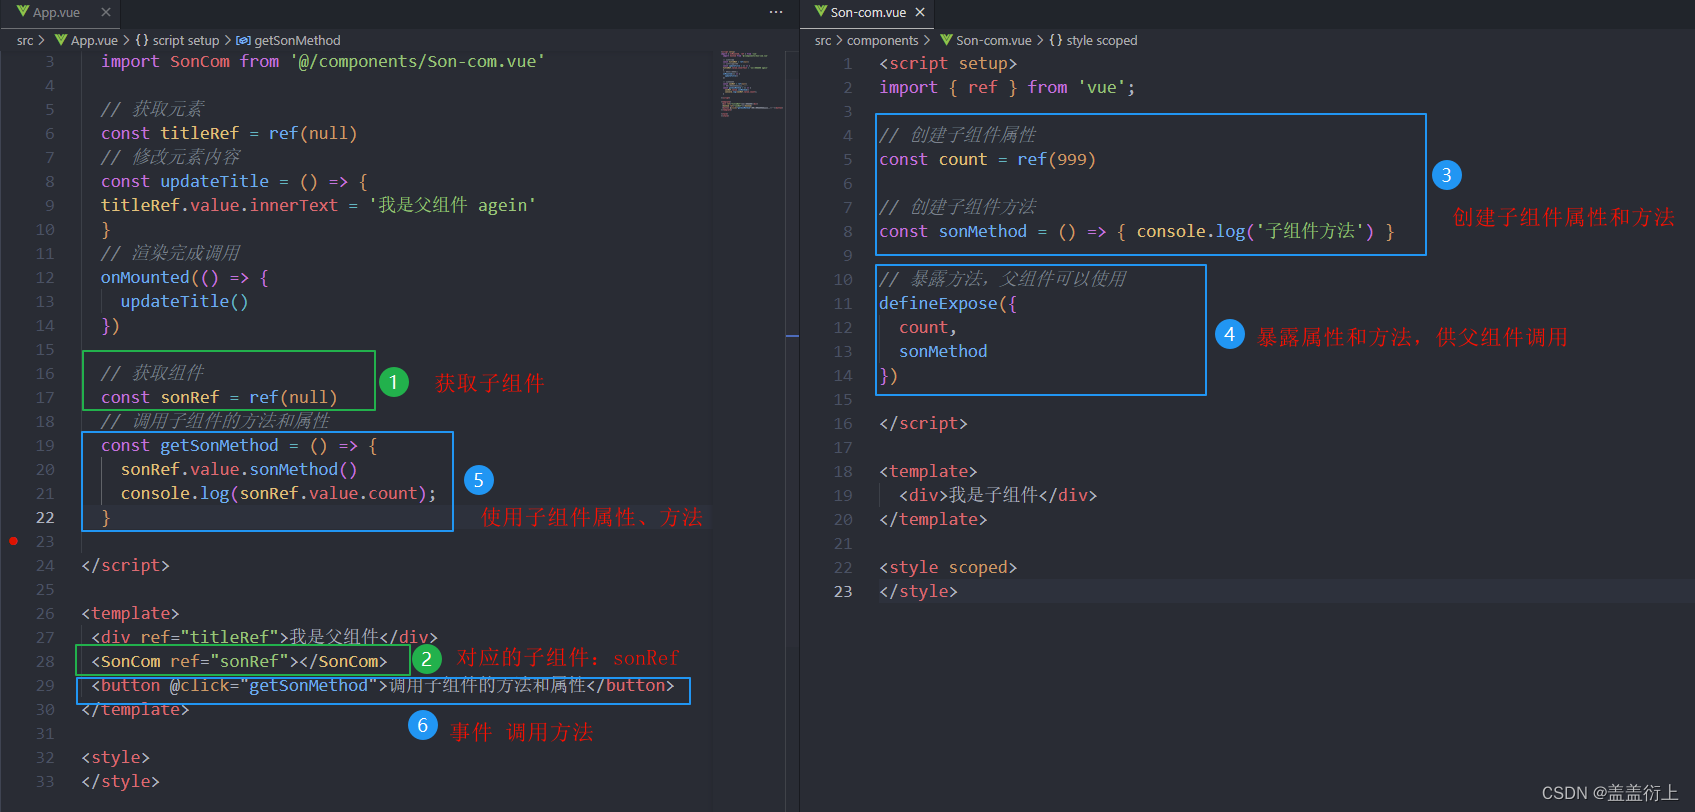Click the '<div>我是子组件</div>' line

click(x=998, y=495)
